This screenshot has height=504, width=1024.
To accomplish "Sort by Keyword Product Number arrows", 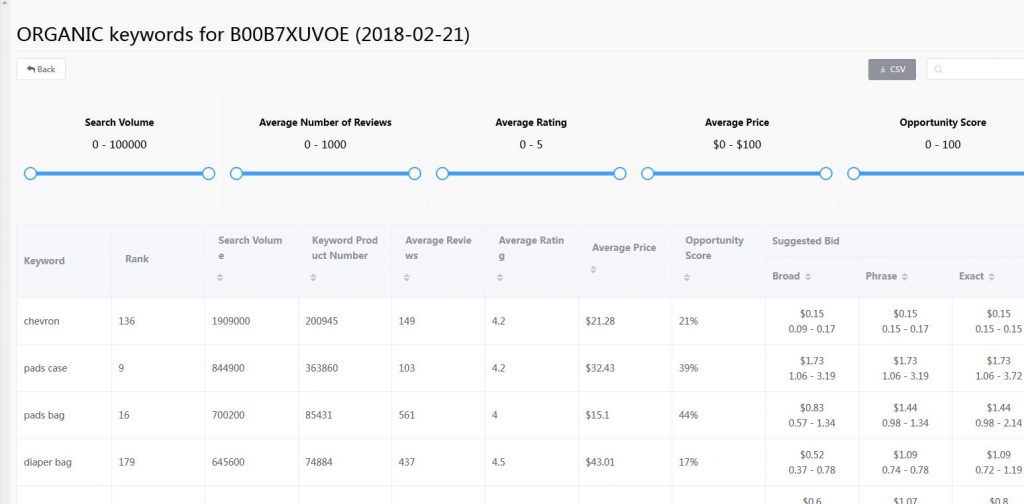I will [x=315, y=277].
